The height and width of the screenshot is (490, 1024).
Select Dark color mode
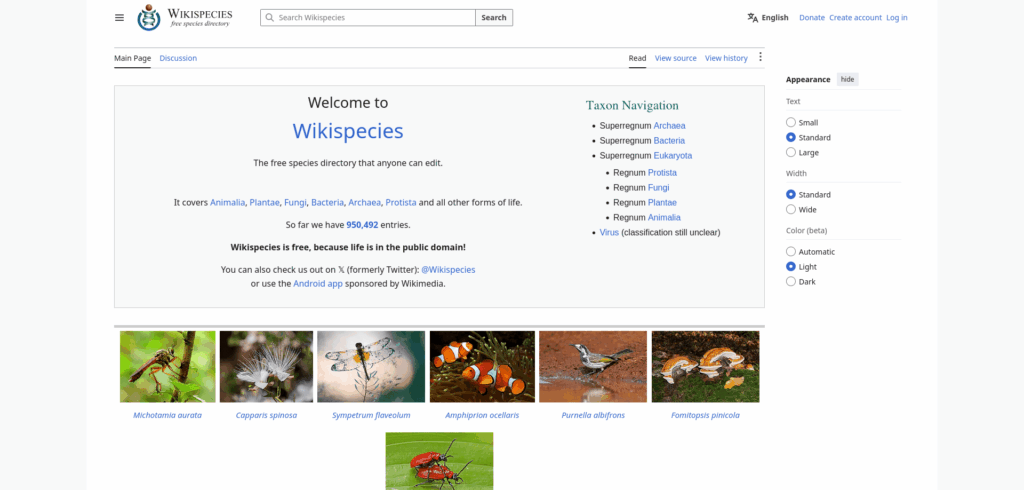click(791, 282)
